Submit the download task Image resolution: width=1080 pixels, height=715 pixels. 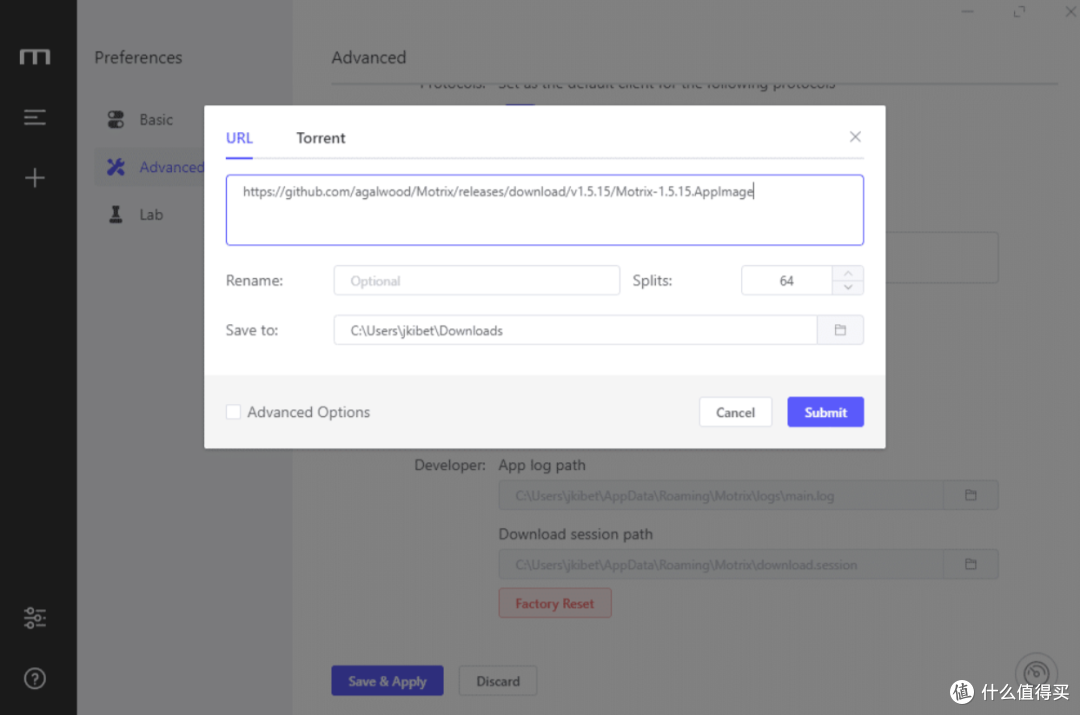[x=825, y=412]
